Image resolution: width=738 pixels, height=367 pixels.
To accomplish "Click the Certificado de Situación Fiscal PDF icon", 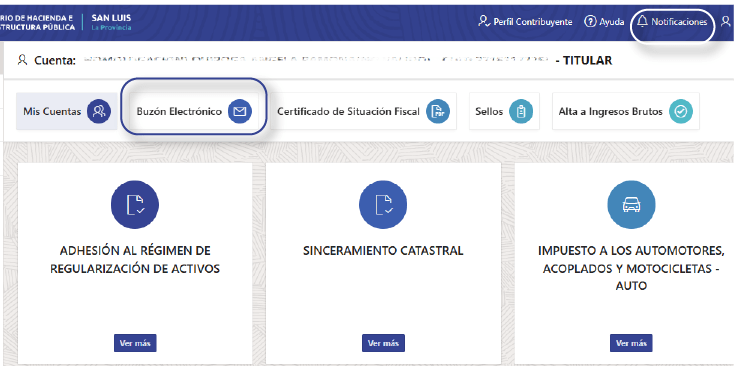I will coord(438,112).
